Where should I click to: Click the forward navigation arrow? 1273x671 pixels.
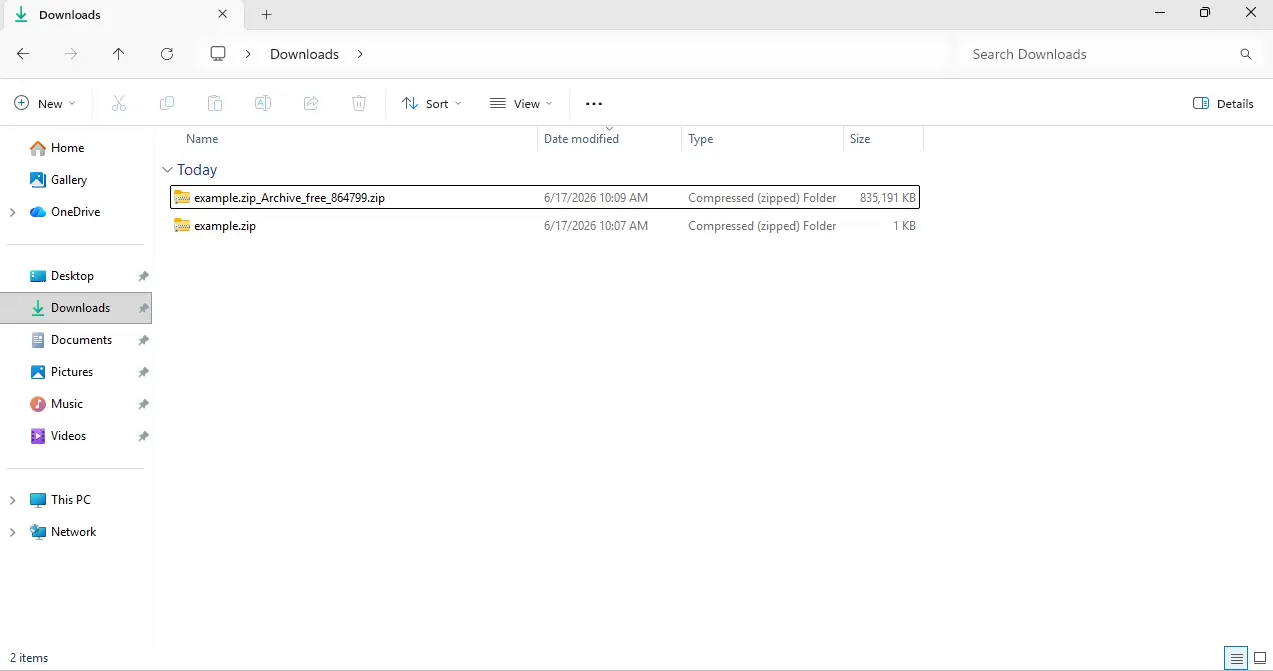click(71, 54)
